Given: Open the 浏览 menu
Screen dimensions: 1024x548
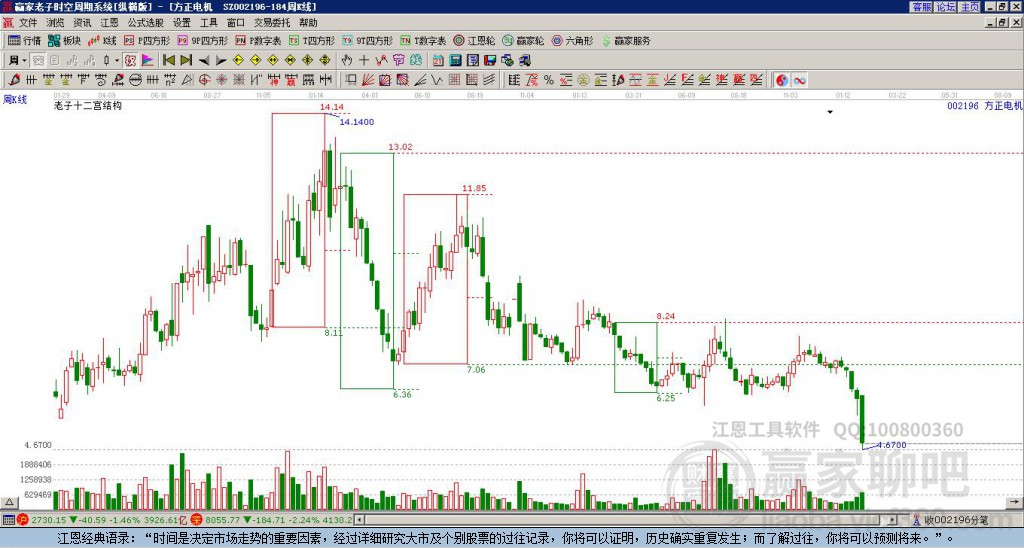Looking at the screenshot, I should (55, 23).
